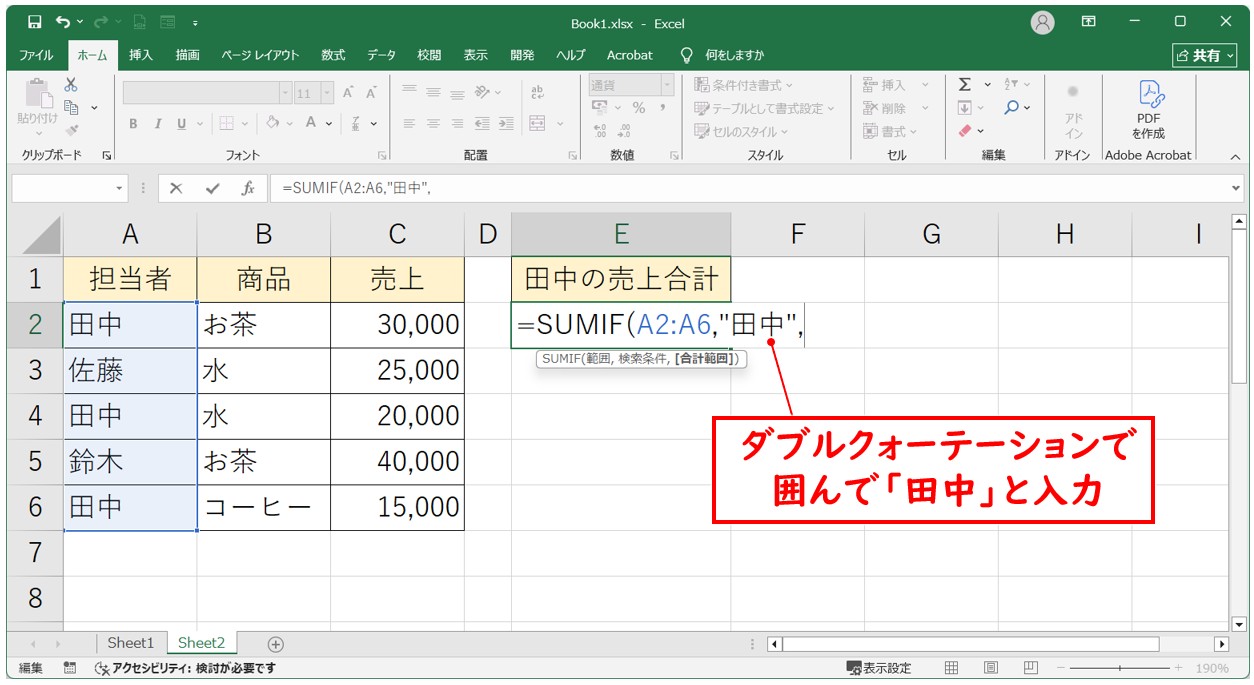Open the number format dropdown

tap(665, 86)
